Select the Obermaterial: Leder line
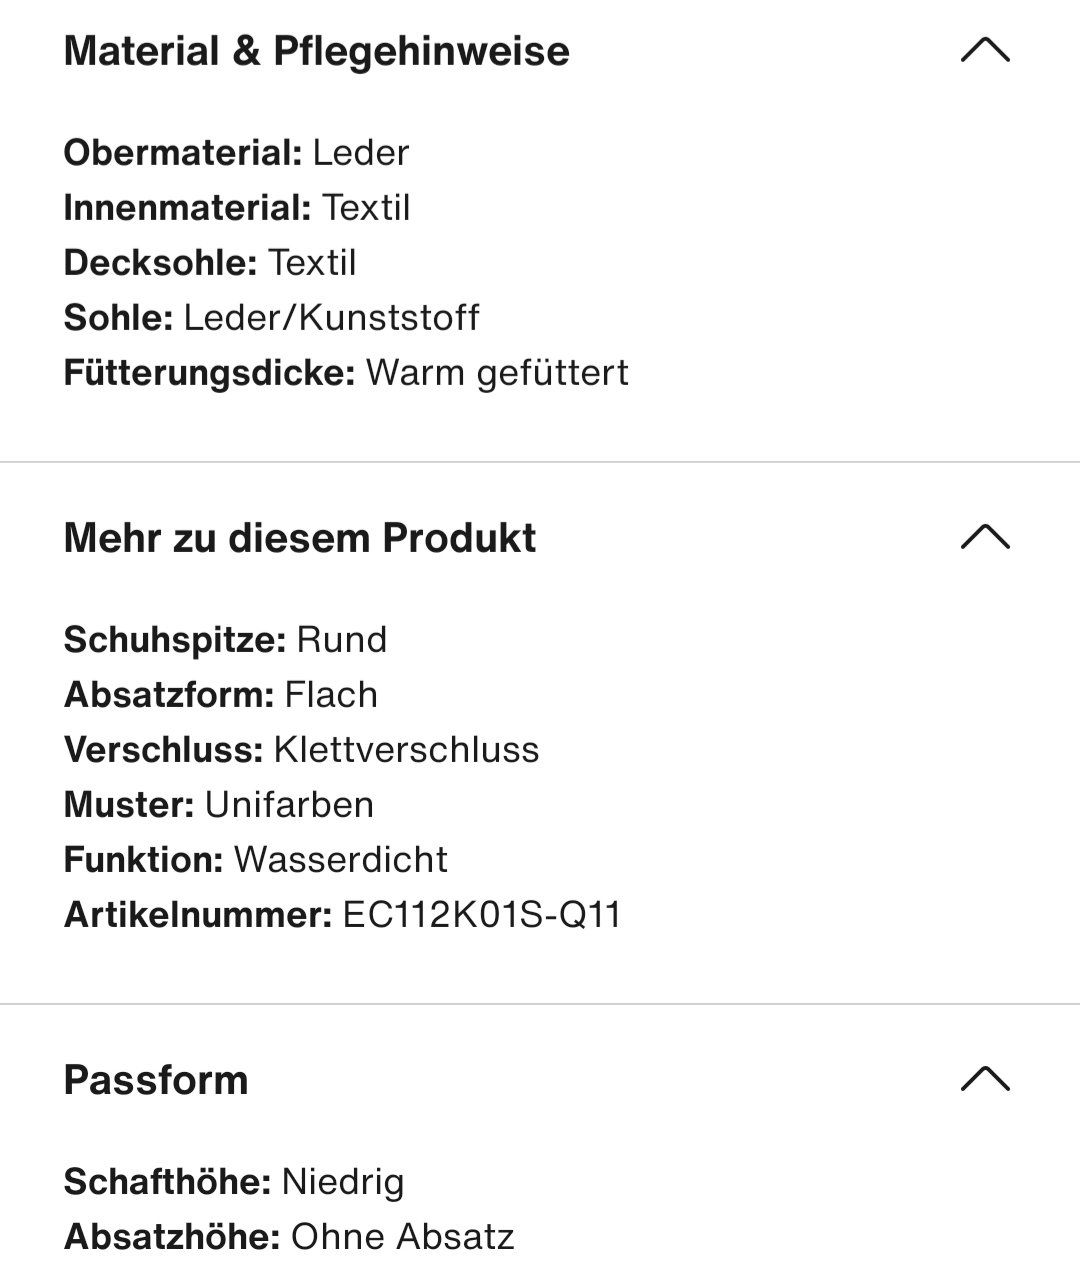 pos(237,153)
